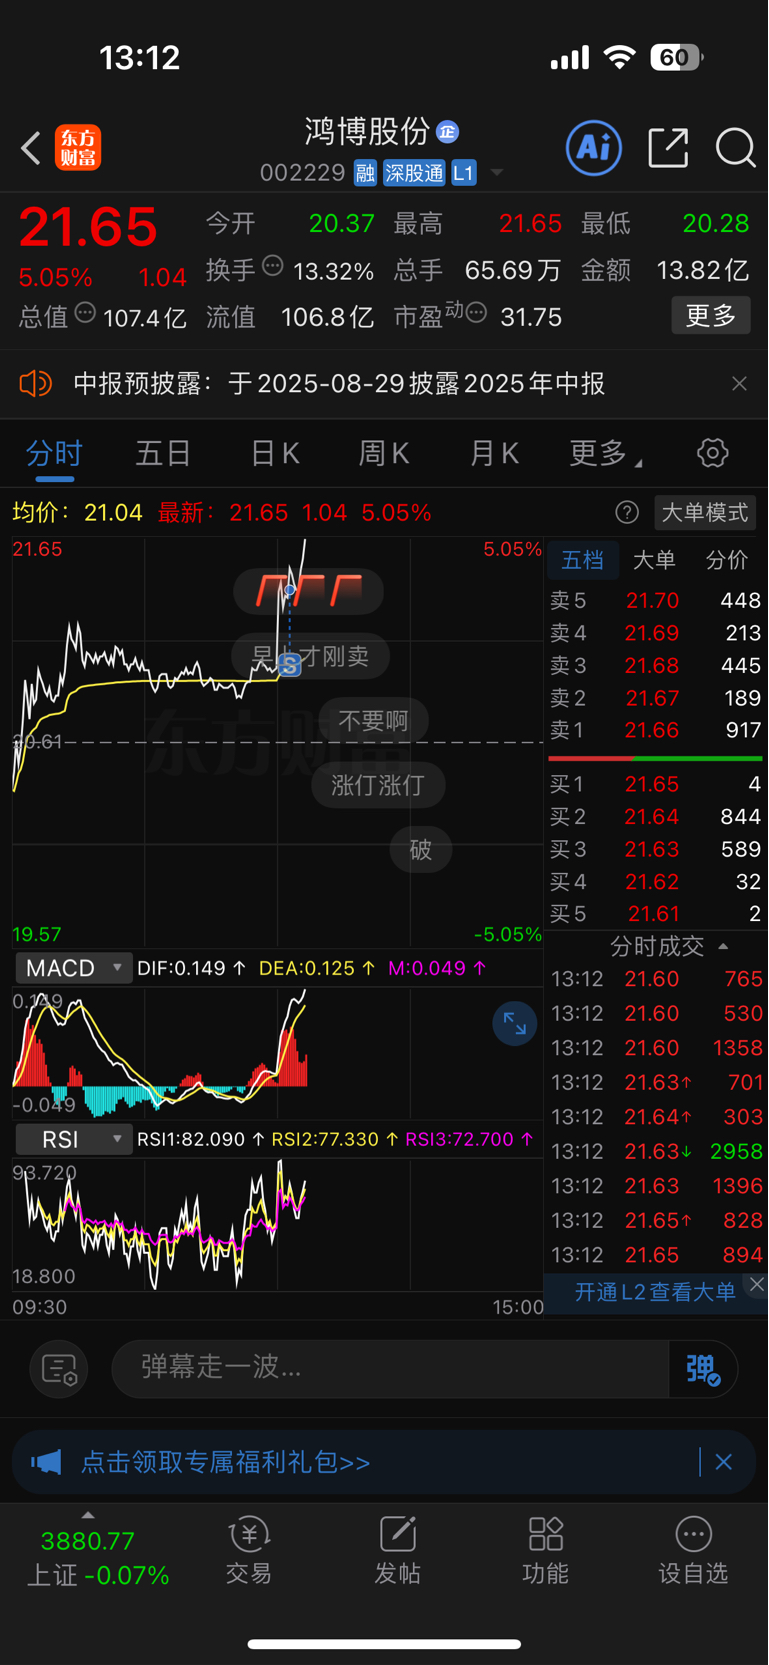The image size is (769, 1665).
Task: Select the 分价 tab
Action: point(727,560)
